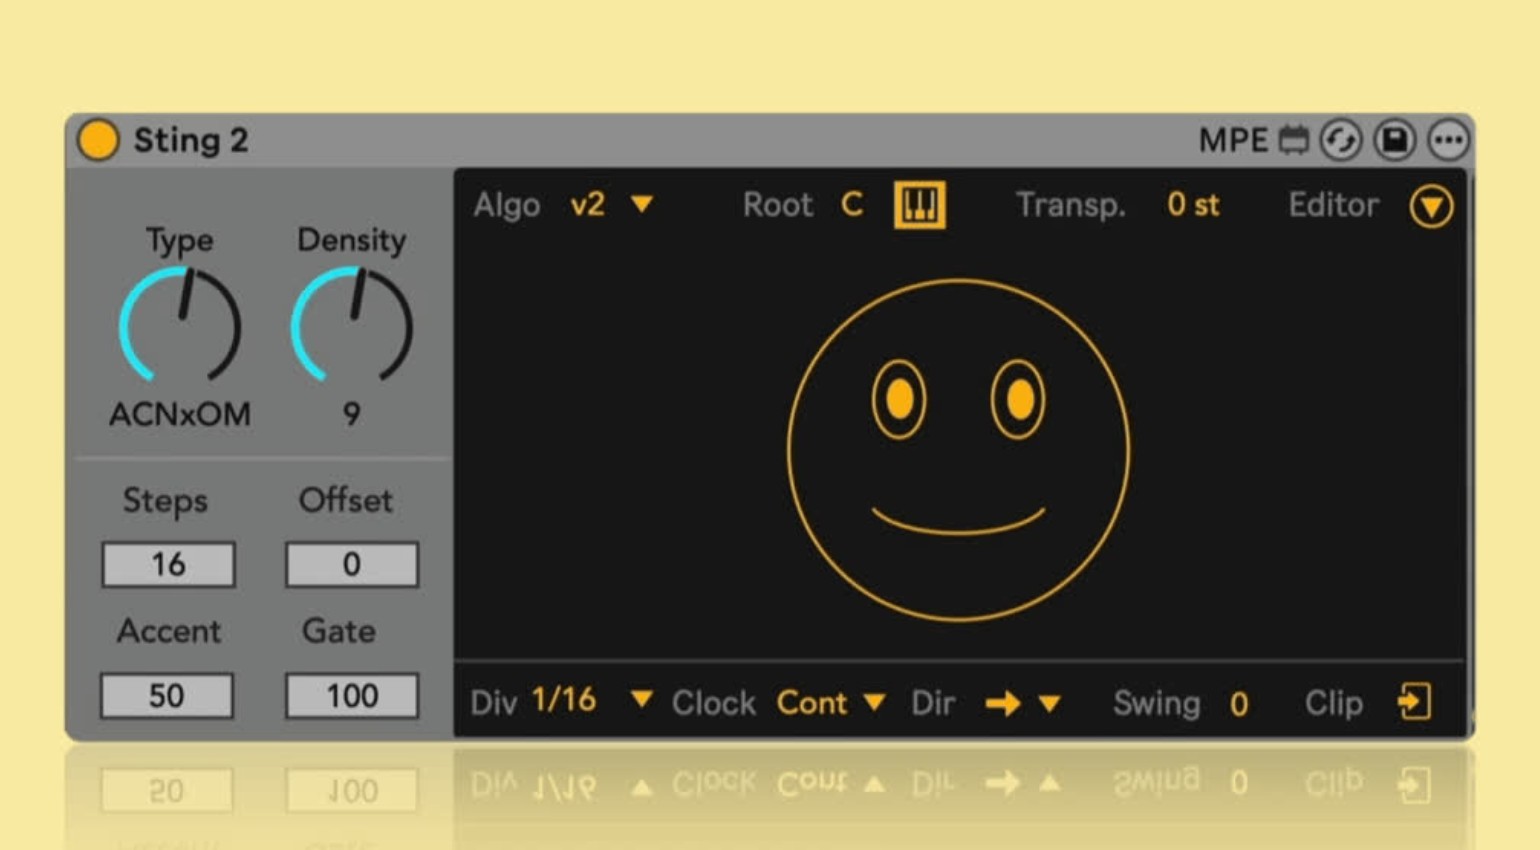Image resolution: width=1540 pixels, height=850 pixels.
Task: Click the hot-swap presets circular arrows icon
Action: coord(1341,140)
